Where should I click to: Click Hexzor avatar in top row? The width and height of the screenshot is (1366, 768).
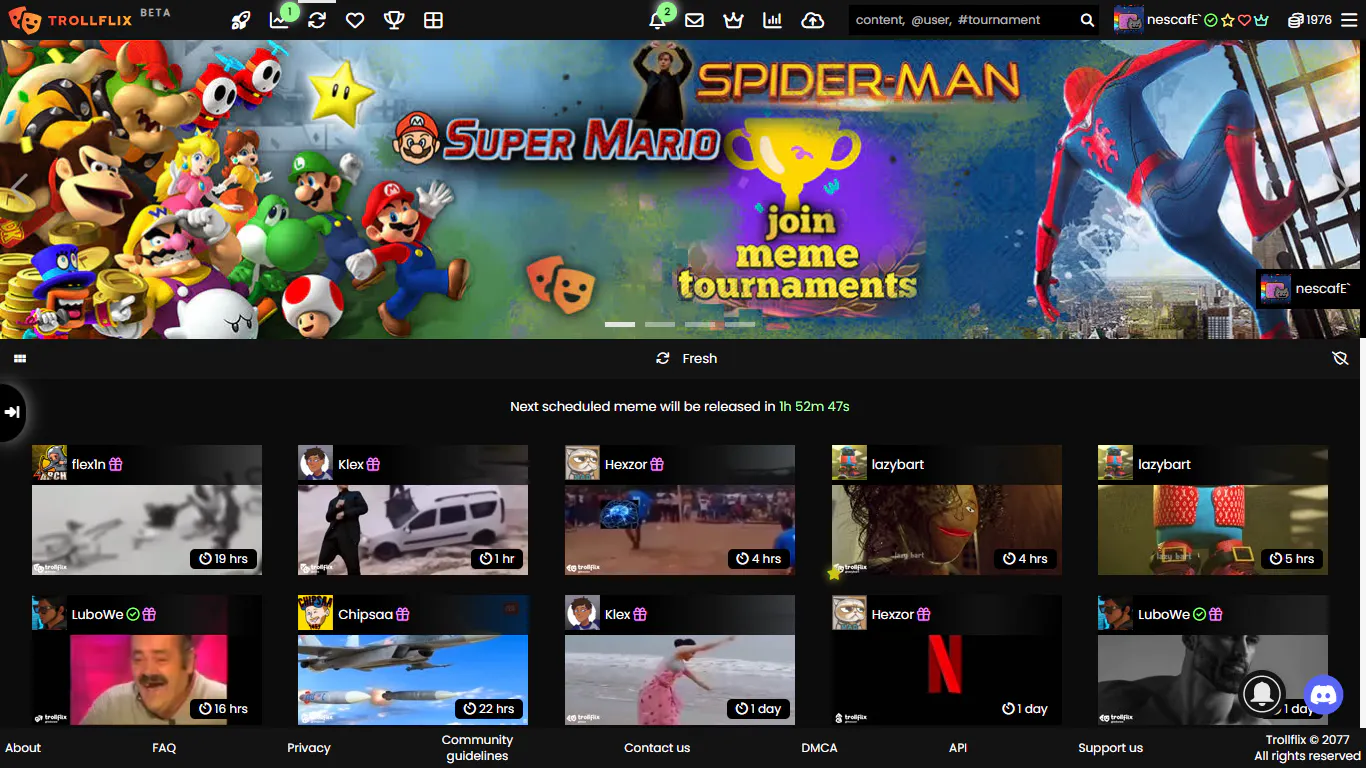pyautogui.click(x=582, y=463)
